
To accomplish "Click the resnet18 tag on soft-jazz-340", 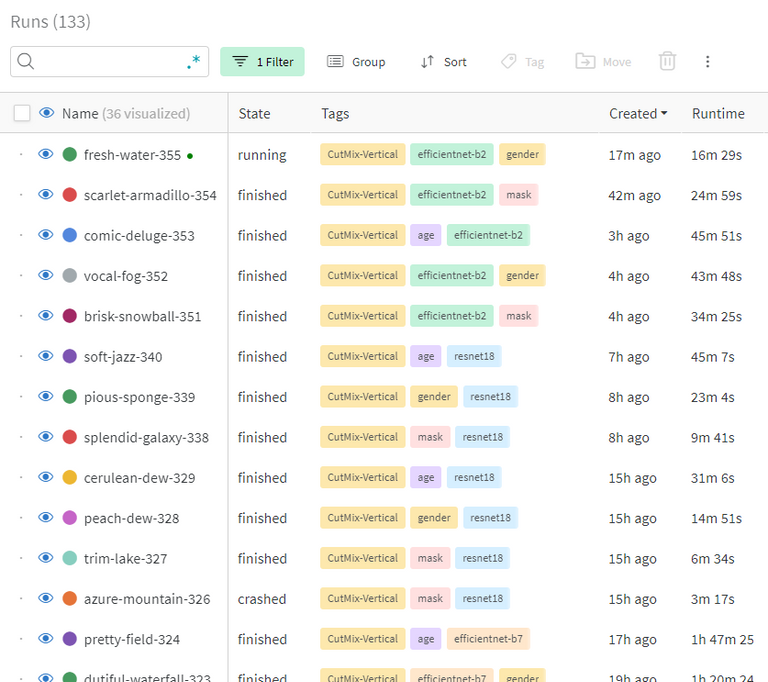I will coord(474,356).
